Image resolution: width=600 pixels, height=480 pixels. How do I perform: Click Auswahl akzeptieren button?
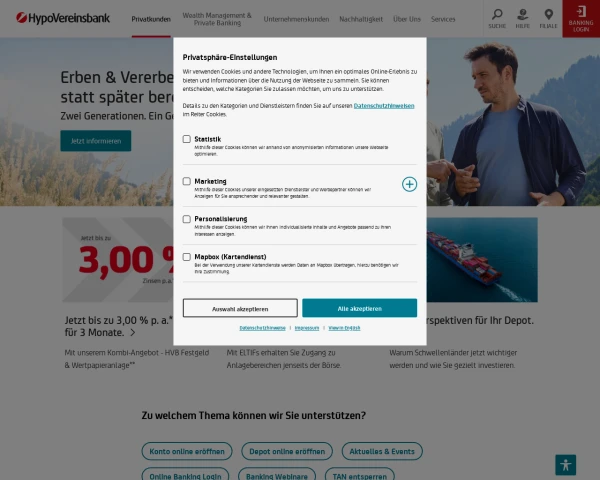coord(240,308)
